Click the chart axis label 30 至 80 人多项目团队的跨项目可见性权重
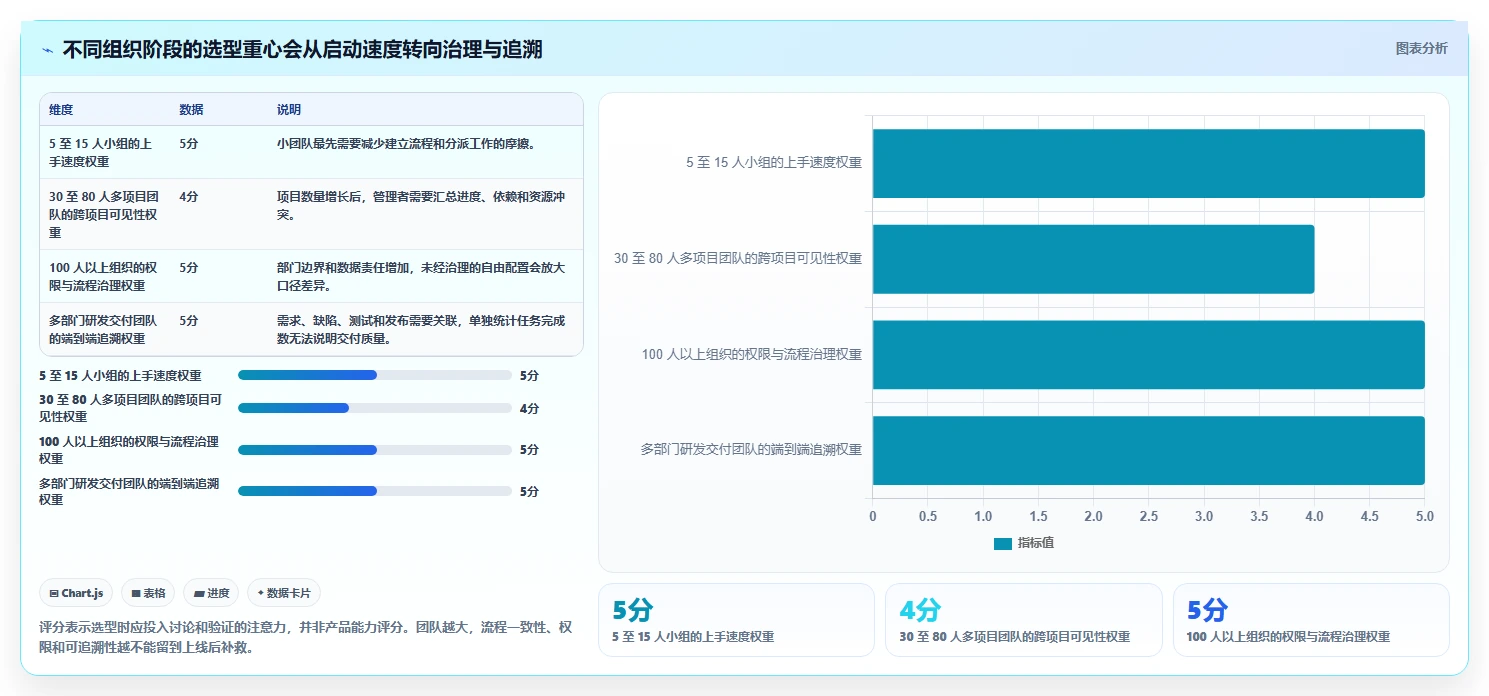Image resolution: width=1489 pixels, height=696 pixels. pos(738,258)
